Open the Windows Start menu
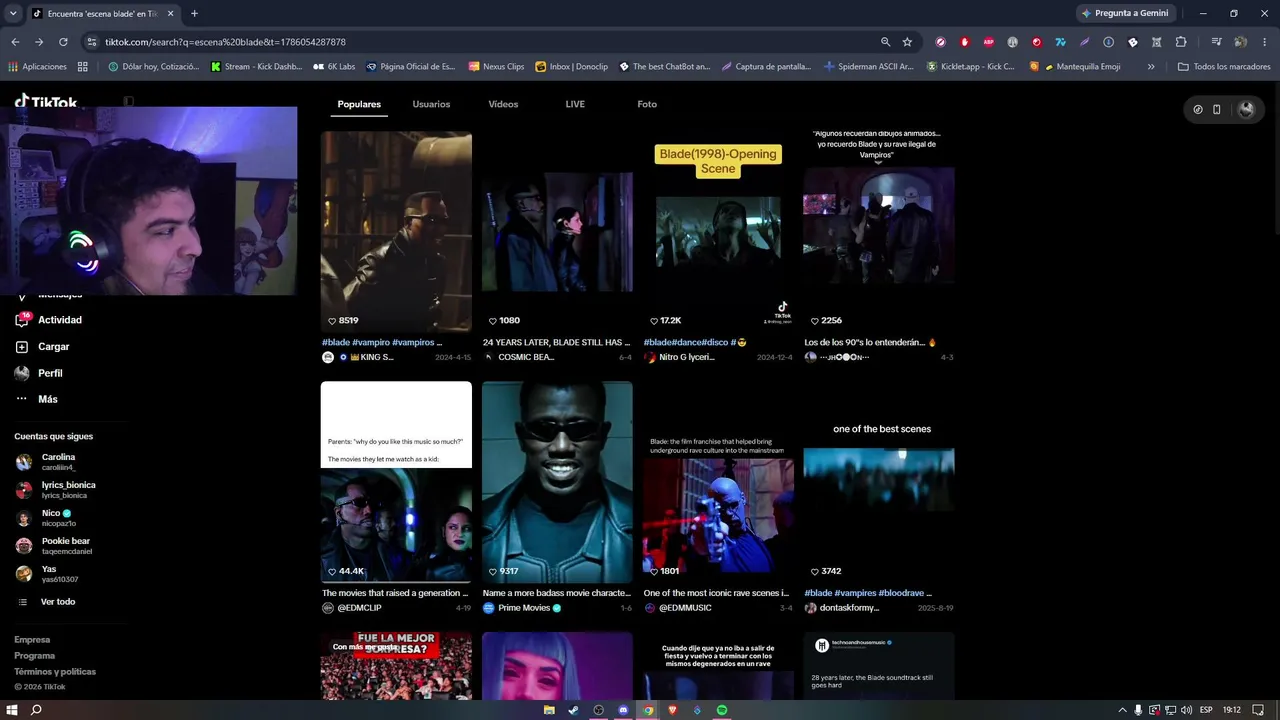The image size is (1280, 720). click(x=11, y=710)
